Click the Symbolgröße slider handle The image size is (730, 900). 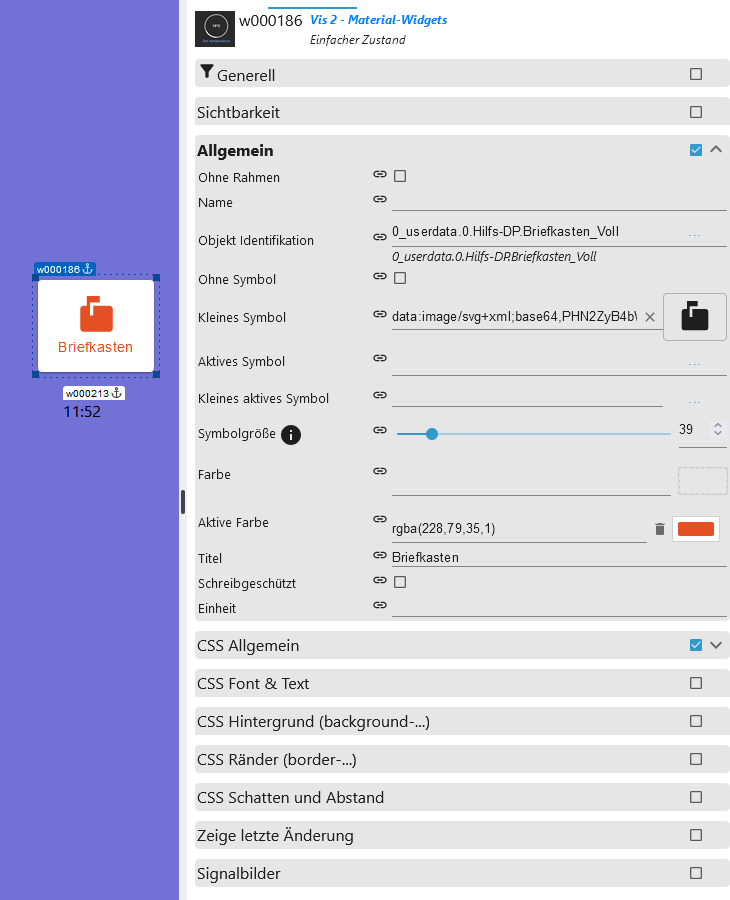point(432,434)
